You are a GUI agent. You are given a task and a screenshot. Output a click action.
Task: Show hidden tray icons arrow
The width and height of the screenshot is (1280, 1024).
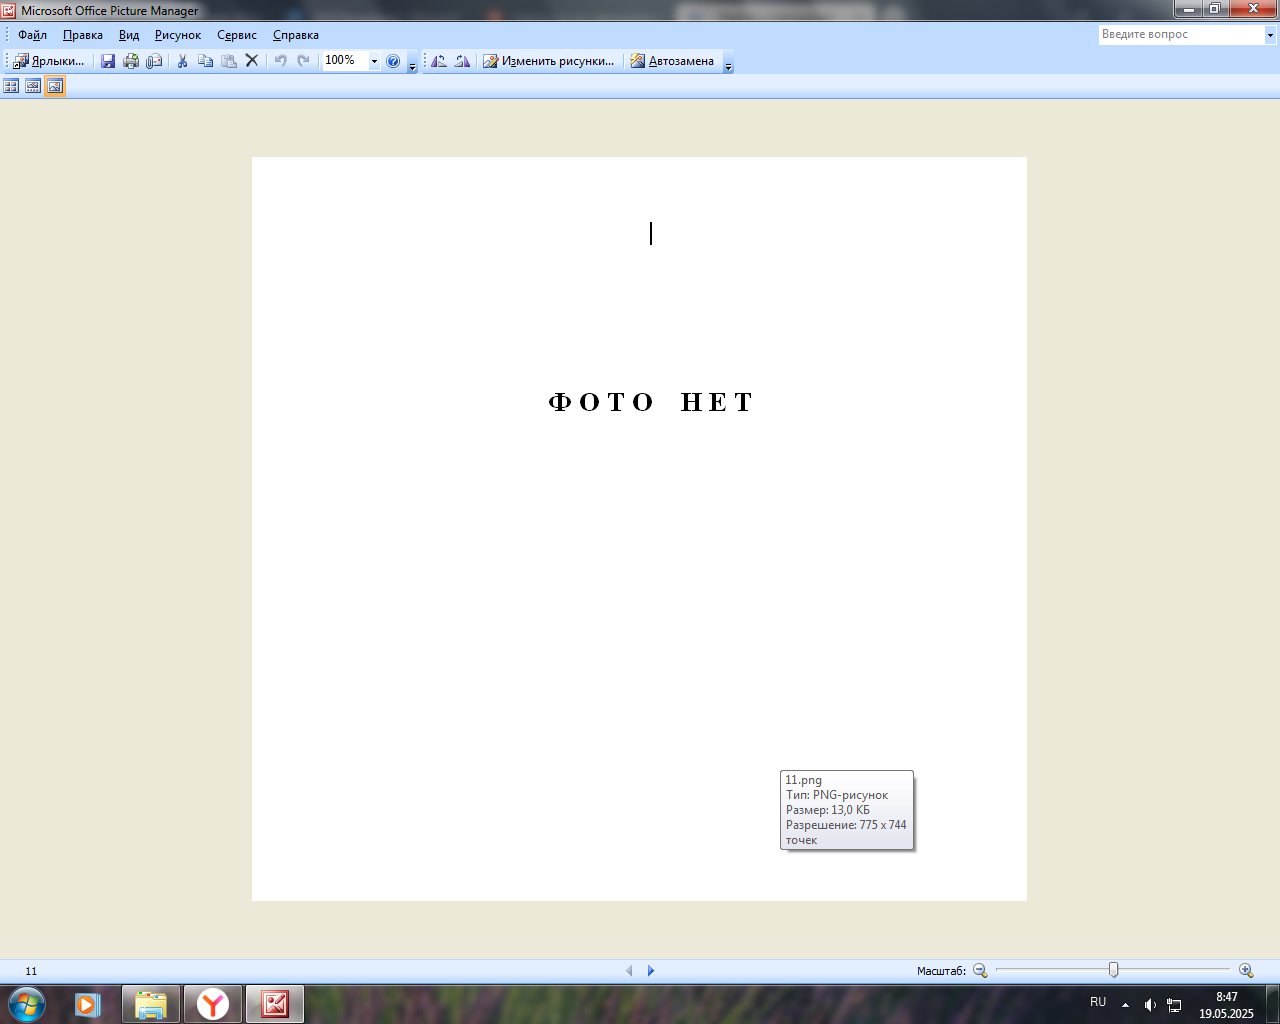pos(1125,1005)
